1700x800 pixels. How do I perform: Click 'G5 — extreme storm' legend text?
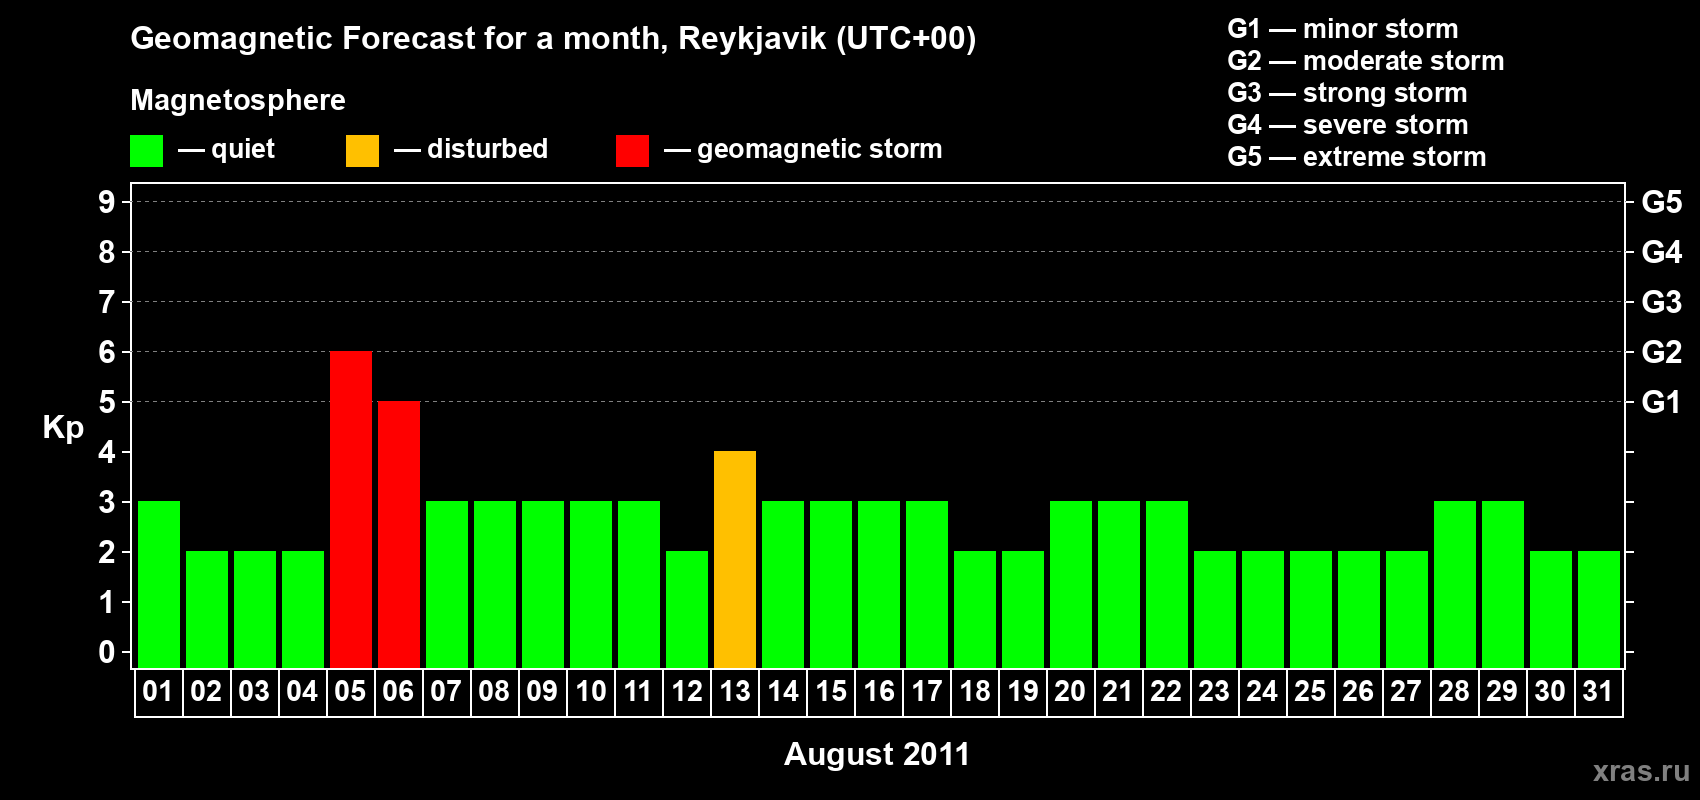1357,157
